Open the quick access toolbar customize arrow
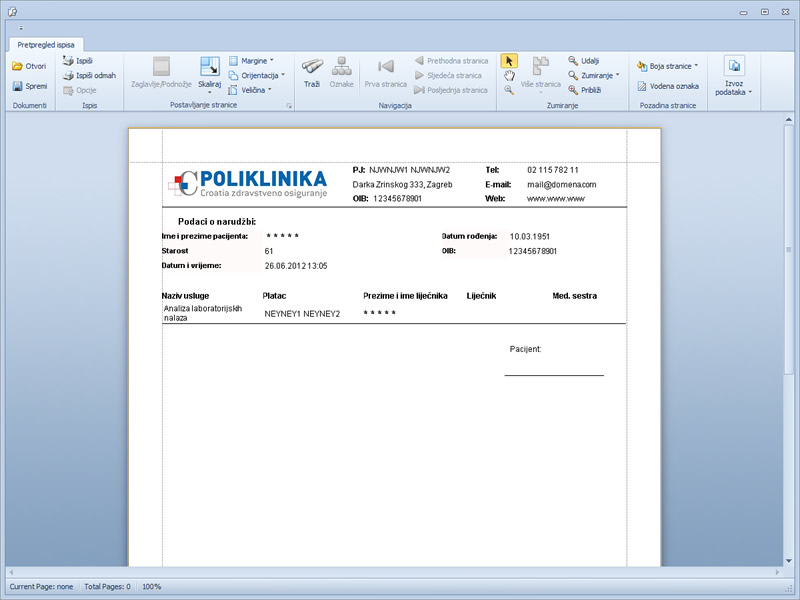Viewport: 800px width, 600px height. [x=21, y=28]
